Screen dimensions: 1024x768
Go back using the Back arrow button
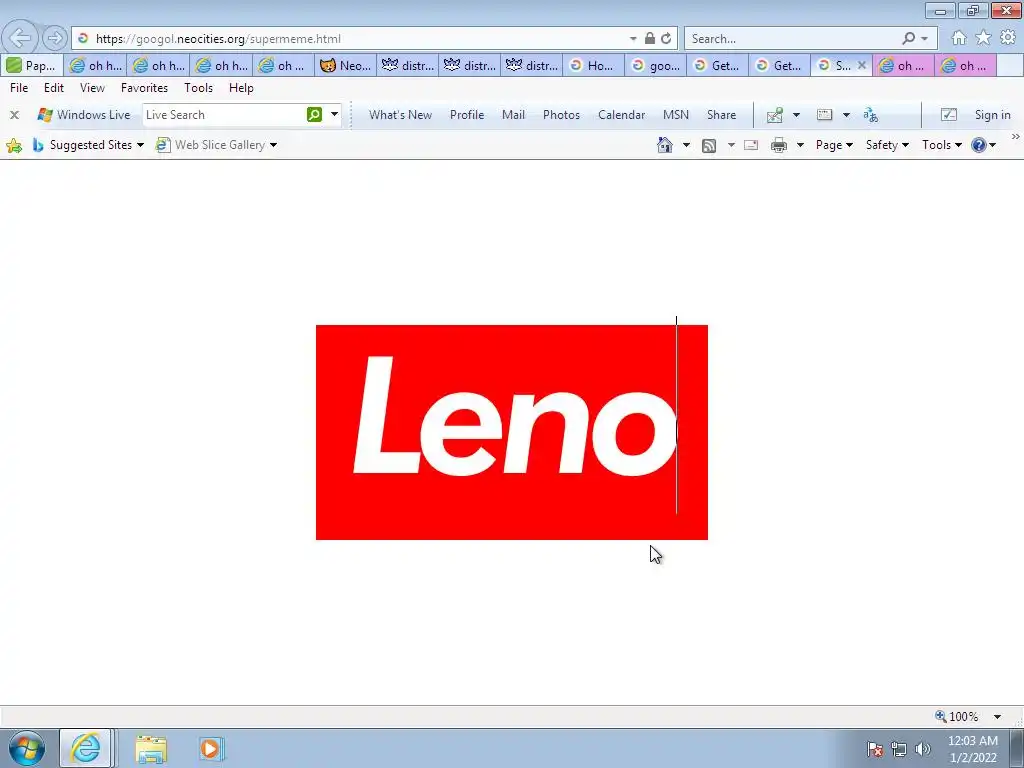click(x=20, y=39)
